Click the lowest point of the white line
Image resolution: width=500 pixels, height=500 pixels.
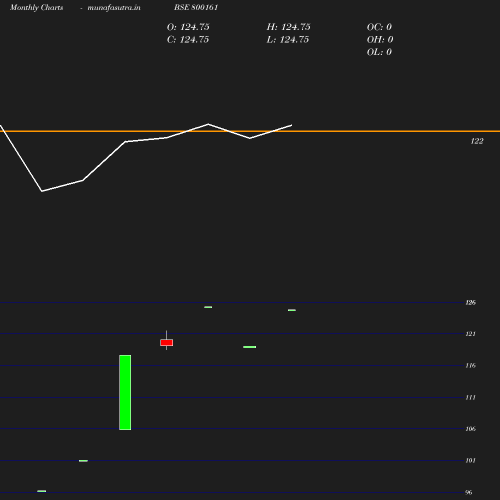tap(42, 191)
